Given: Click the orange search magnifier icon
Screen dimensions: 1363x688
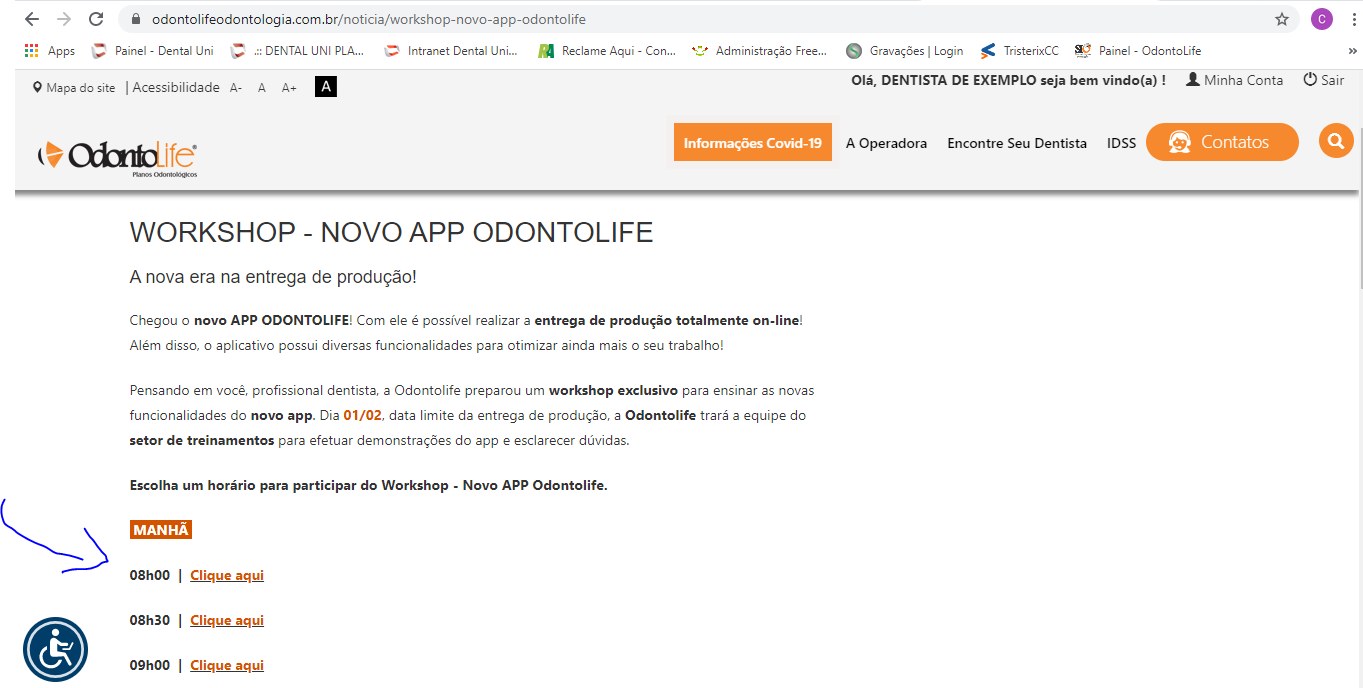Looking at the screenshot, I should coord(1336,141).
